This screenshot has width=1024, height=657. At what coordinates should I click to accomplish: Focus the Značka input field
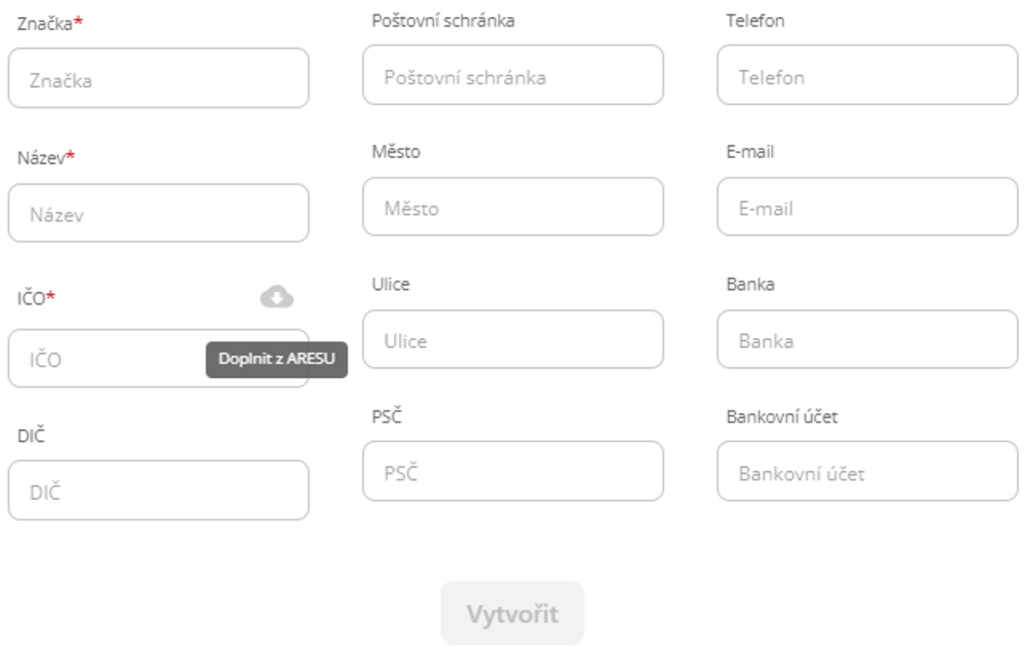158,79
